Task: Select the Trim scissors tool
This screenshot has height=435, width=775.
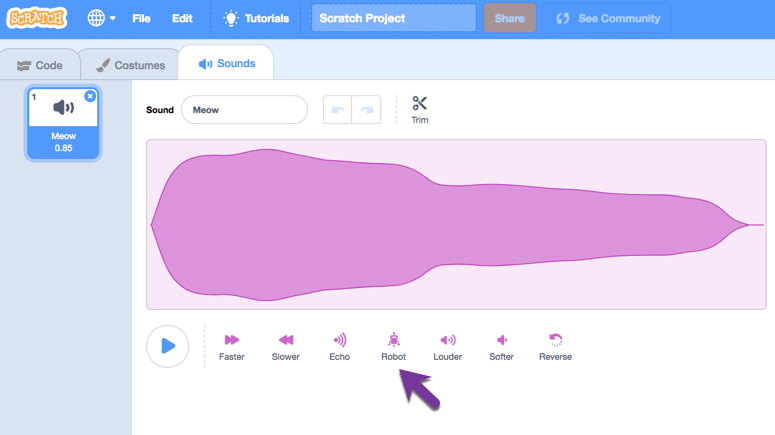Action: click(420, 110)
